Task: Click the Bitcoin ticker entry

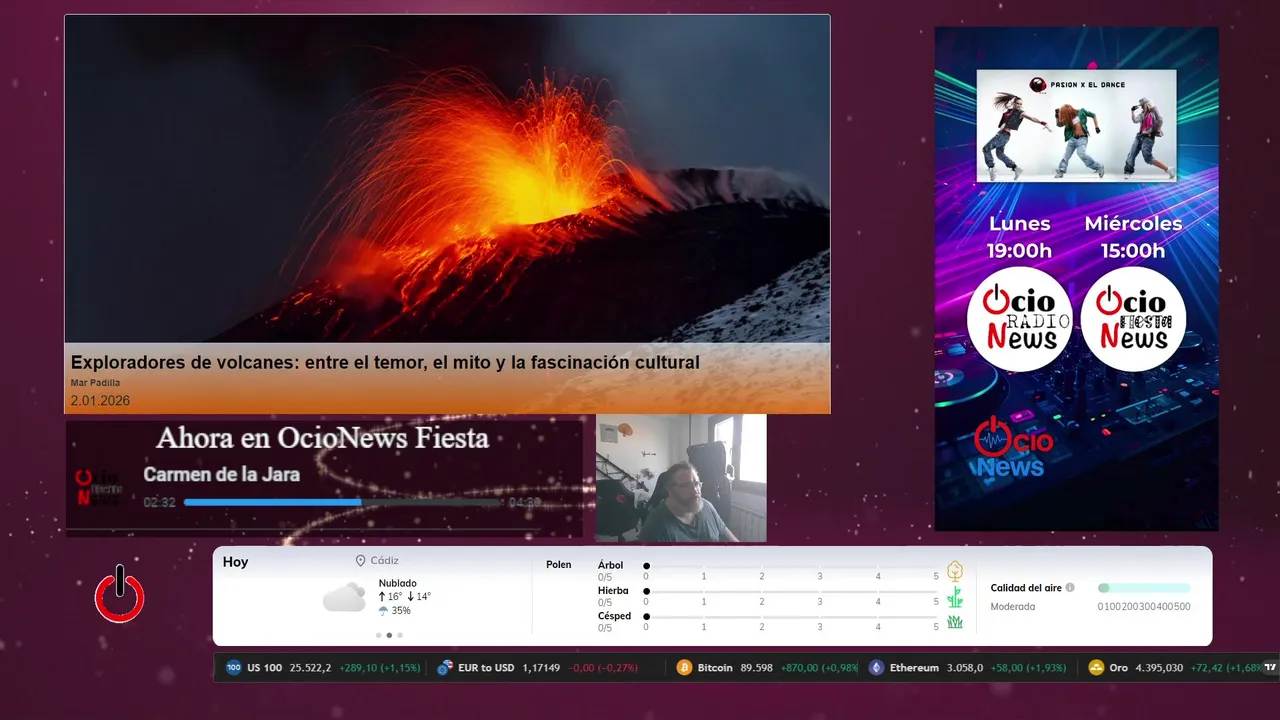Action: pyautogui.click(x=767, y=667)
